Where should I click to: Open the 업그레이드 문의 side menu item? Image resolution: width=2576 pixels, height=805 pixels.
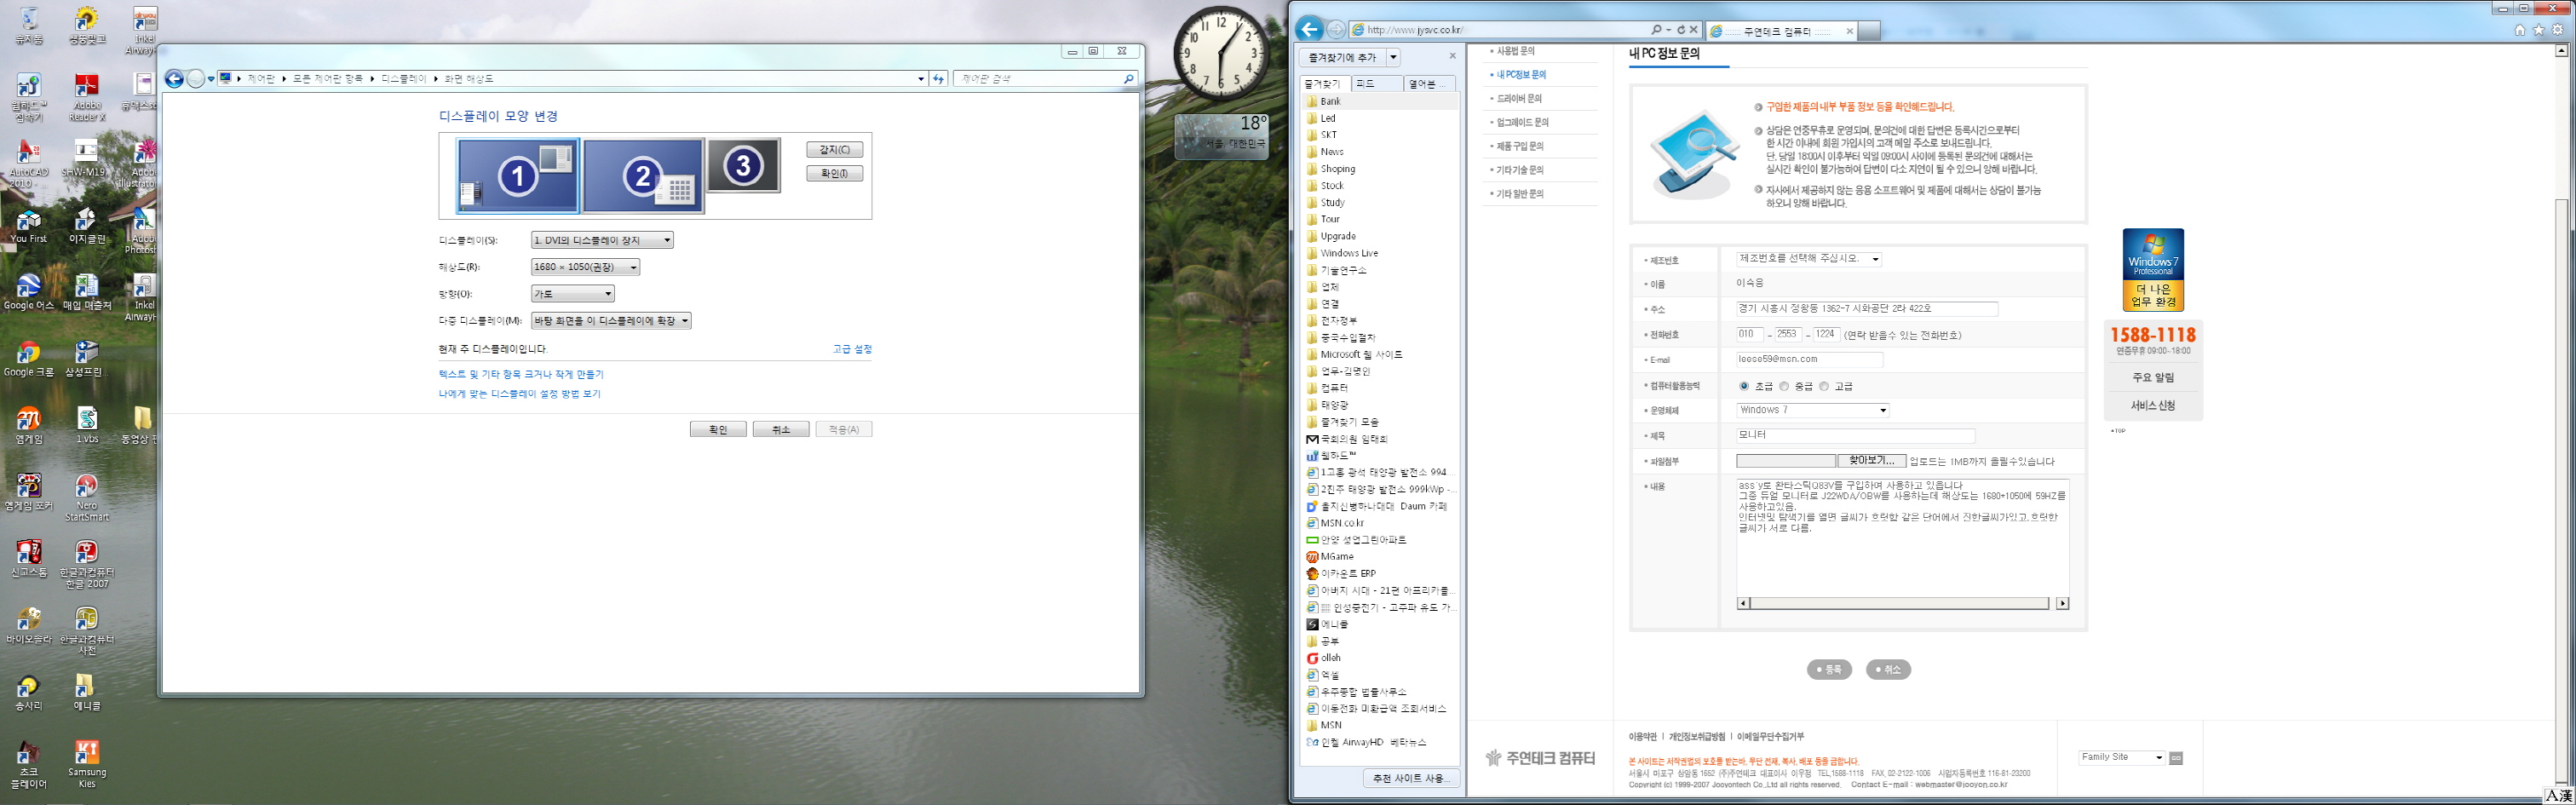(1522, 122)
